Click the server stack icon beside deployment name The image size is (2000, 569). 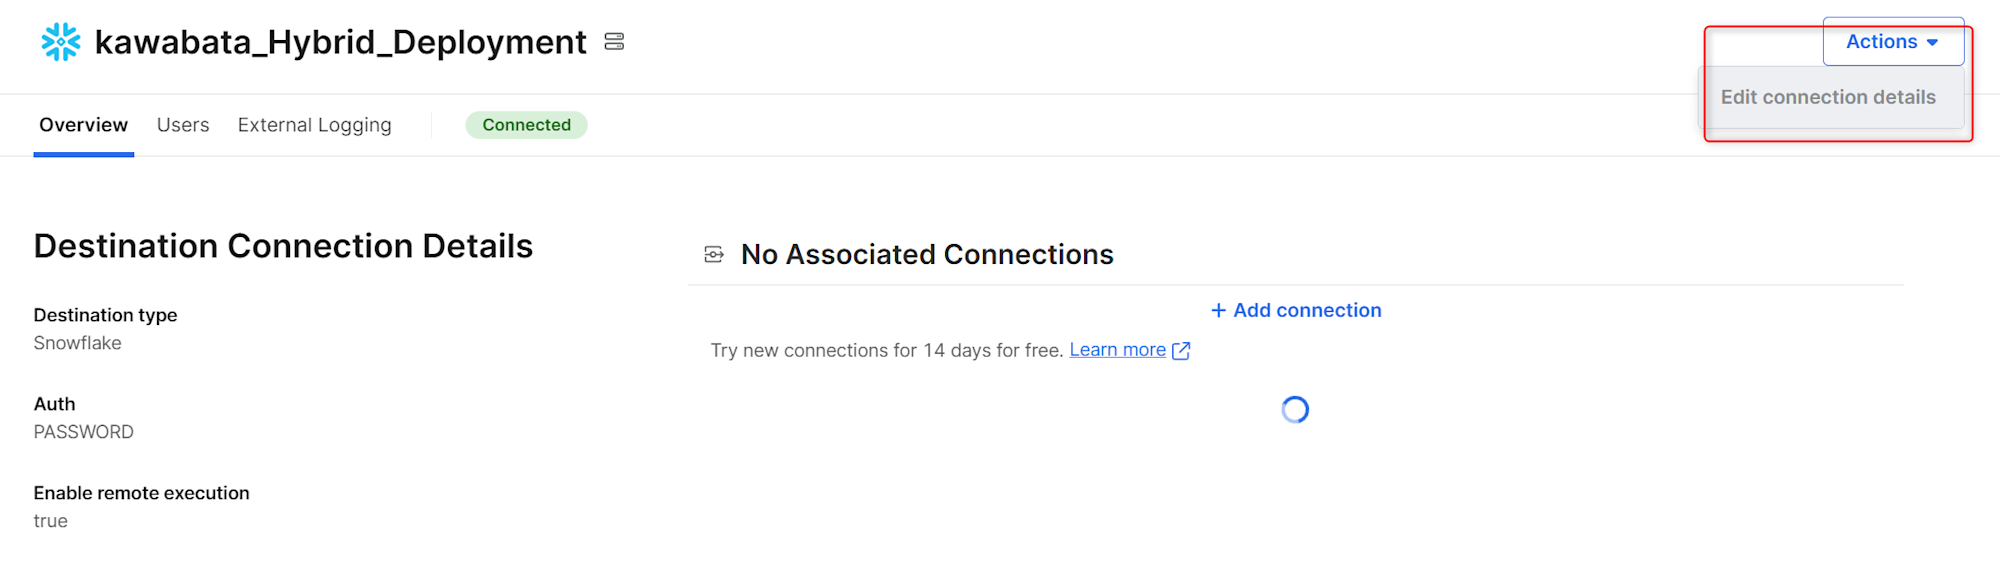614,42
